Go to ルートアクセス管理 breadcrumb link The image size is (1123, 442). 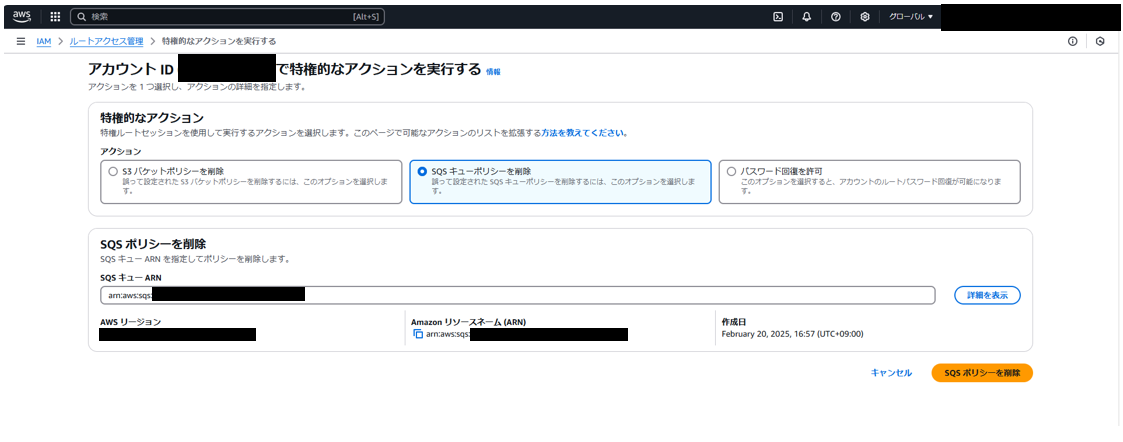point(106,42)
